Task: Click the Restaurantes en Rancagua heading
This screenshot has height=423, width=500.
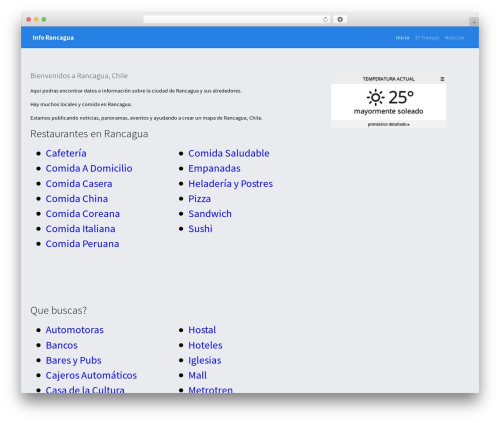Action: pyautogui.click(x=89, y=134)
